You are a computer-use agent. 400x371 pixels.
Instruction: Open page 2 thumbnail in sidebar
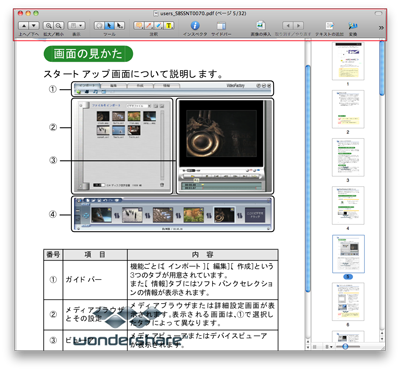348,109
